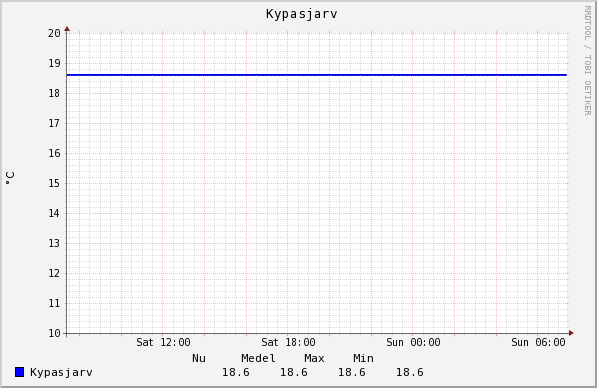Click the red arrow ending the x-axis
This screenshot has height=388, width=597.
click(571, 333)
